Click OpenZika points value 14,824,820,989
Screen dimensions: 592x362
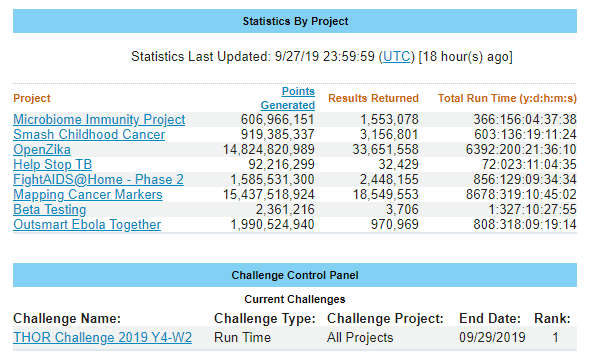click(268, 149)
